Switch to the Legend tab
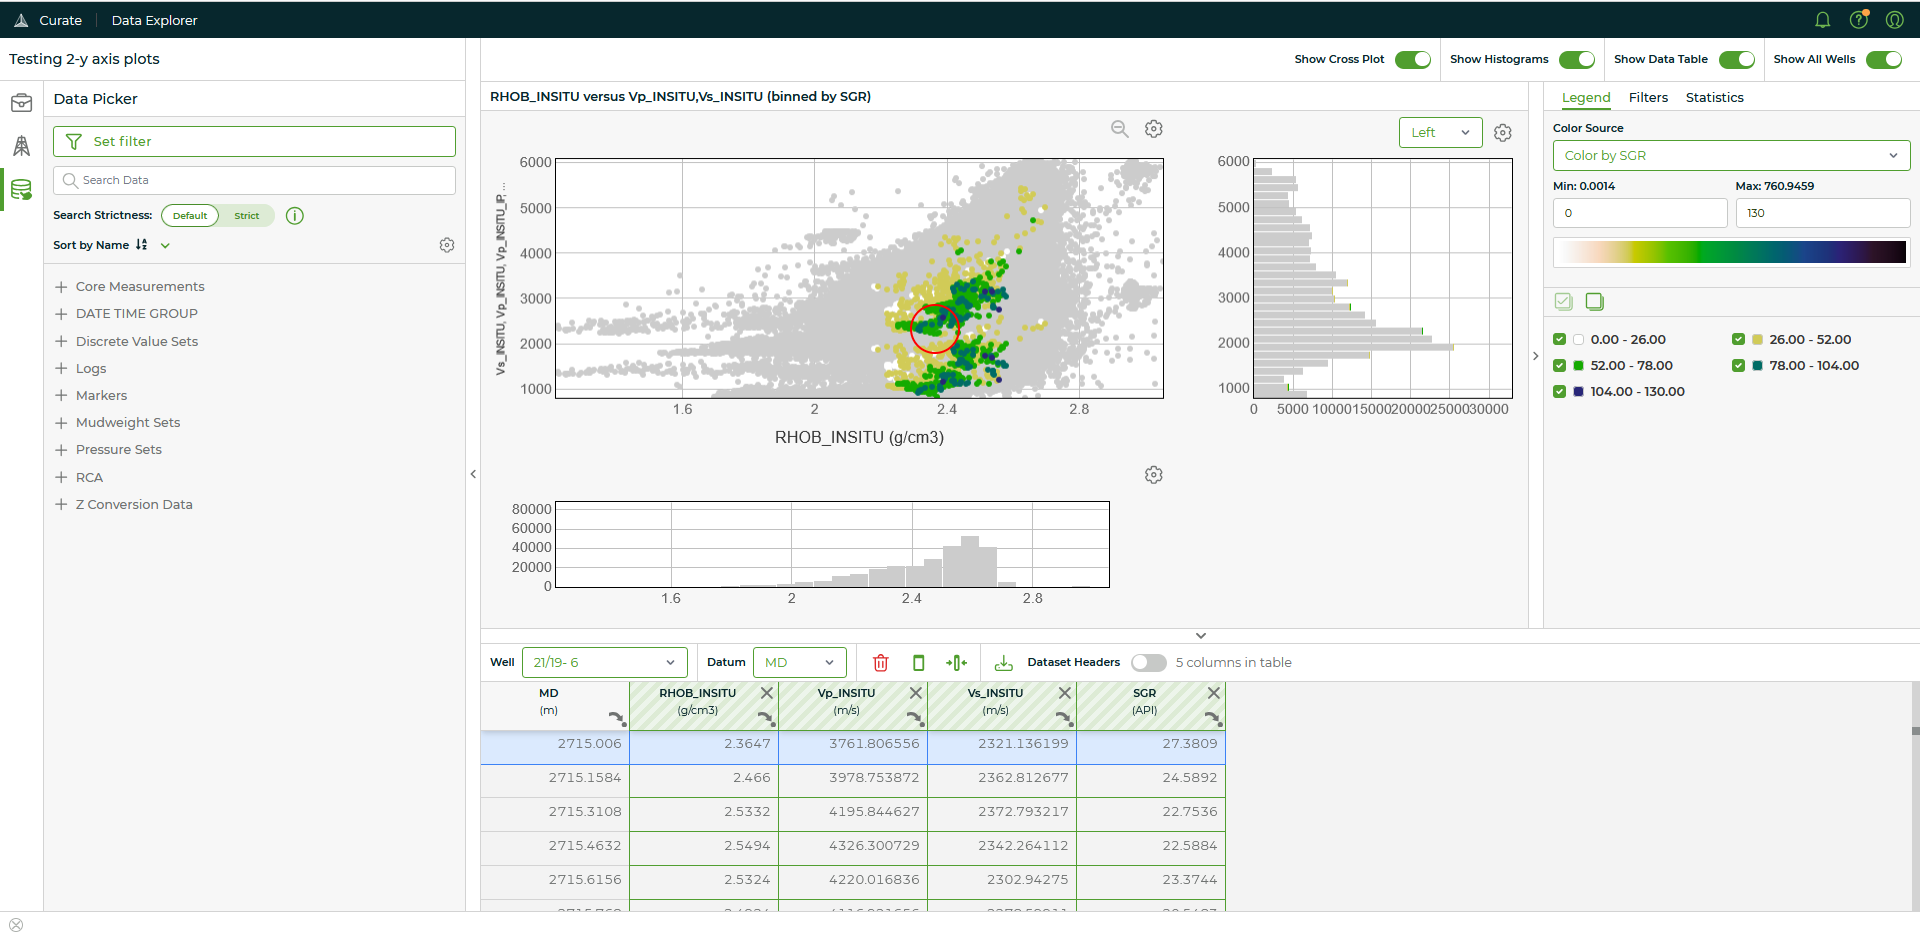This screenshot has width=1920, height=937. point(1586,98)
